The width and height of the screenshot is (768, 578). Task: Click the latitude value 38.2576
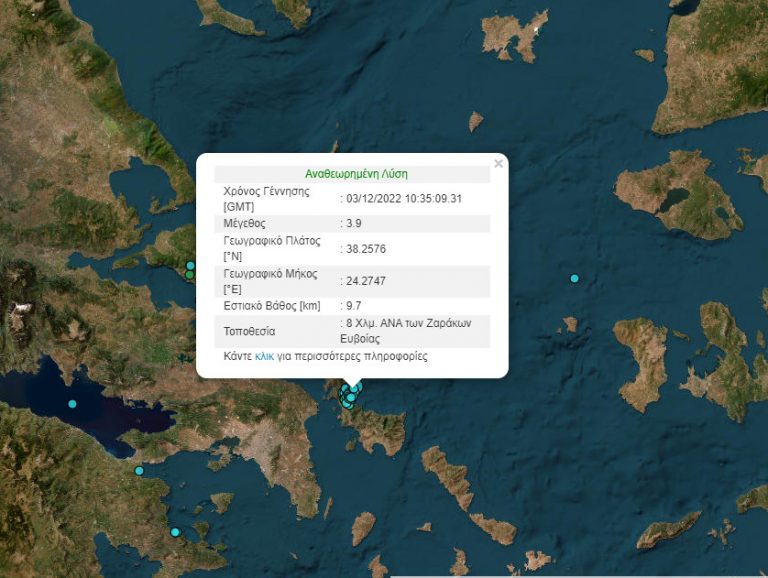tap(366, 248)
